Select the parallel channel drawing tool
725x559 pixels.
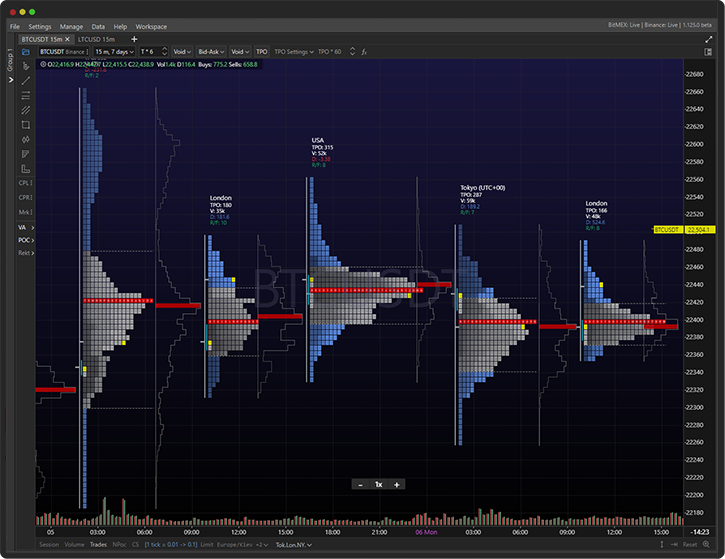tap(26, 110)
